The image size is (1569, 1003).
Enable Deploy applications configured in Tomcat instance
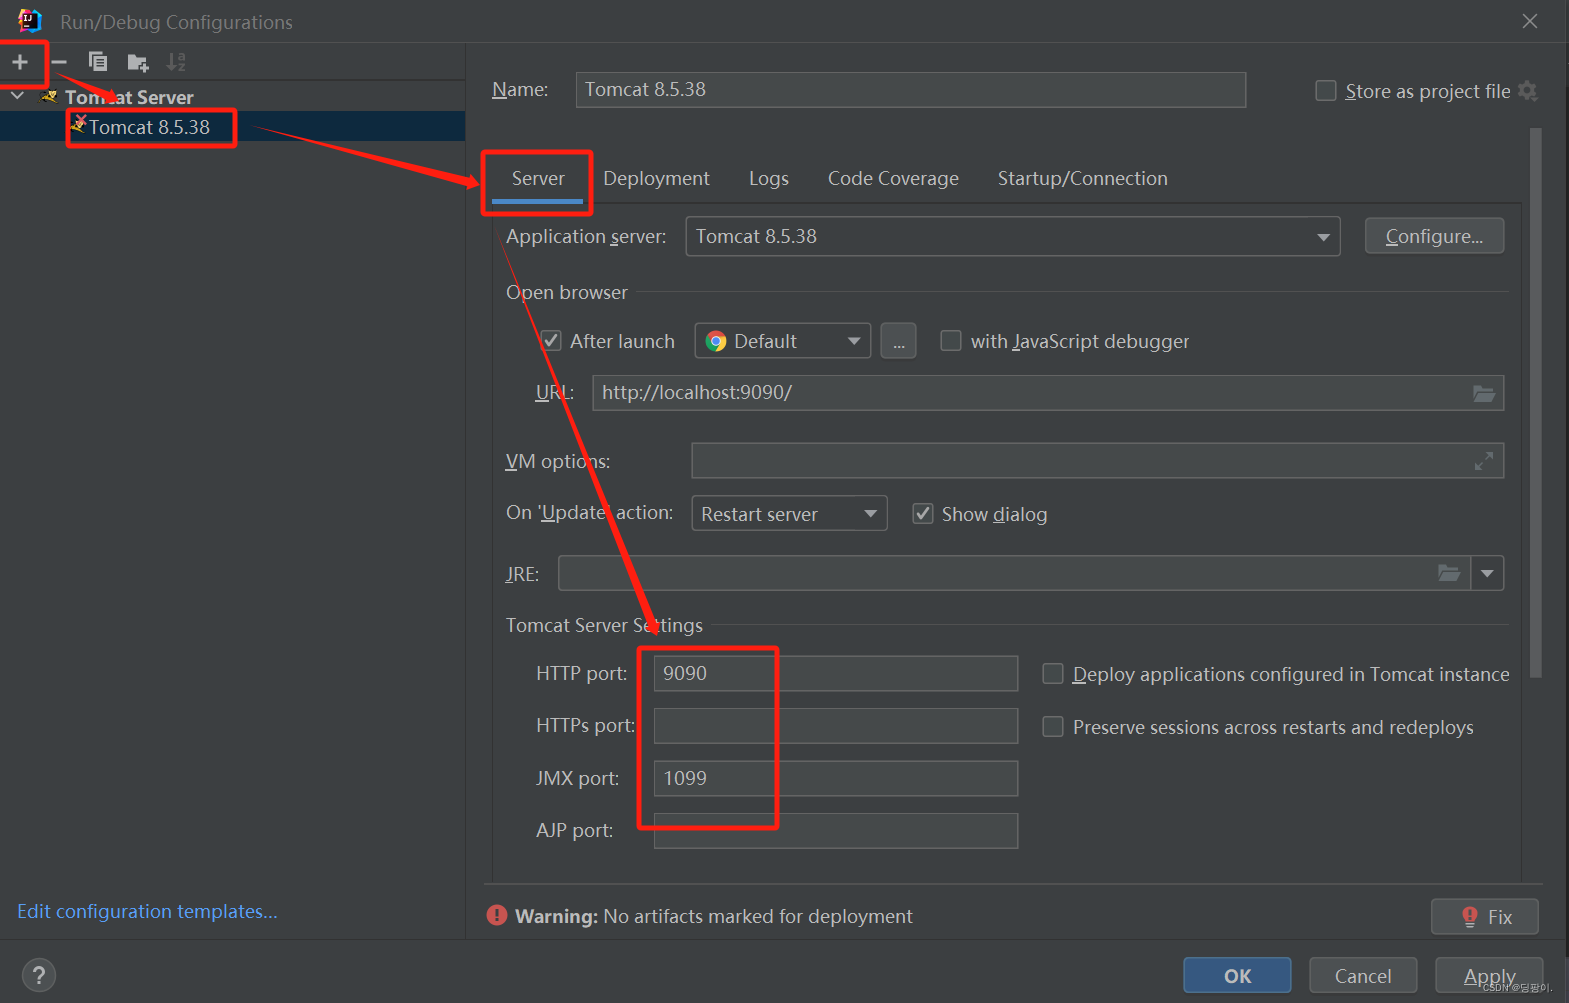1053,674
